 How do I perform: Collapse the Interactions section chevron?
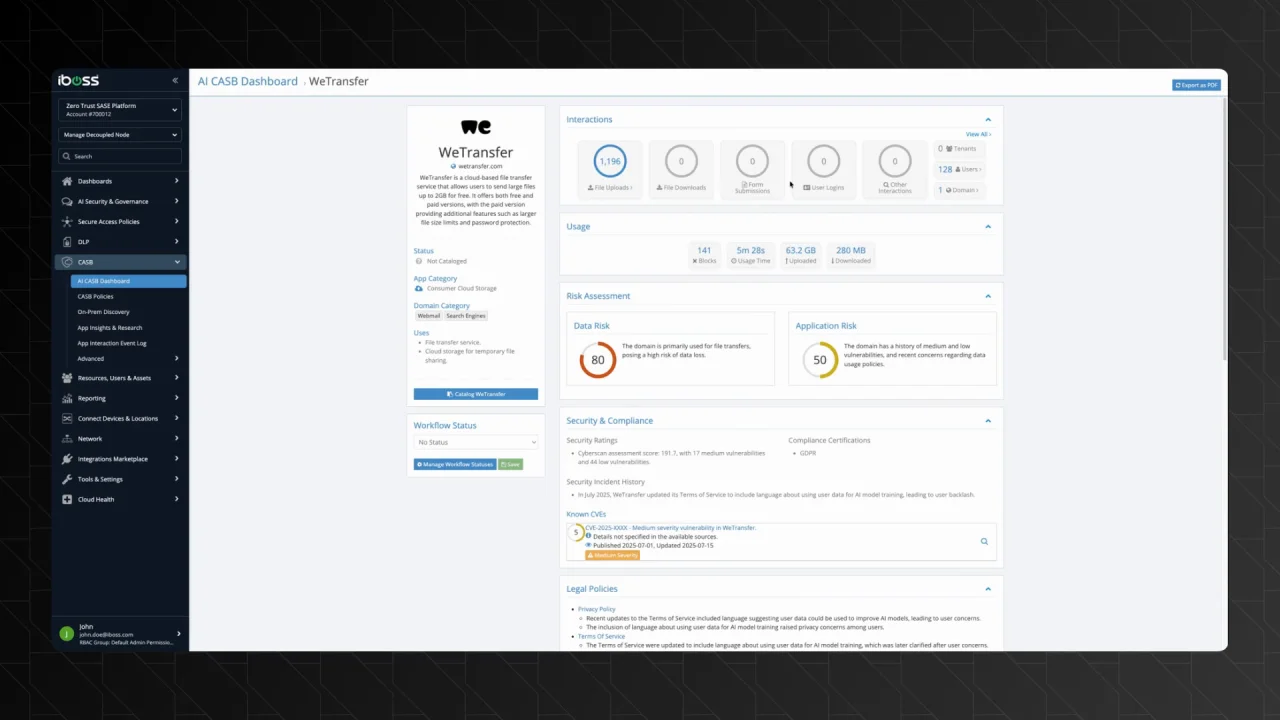(988, 120)
